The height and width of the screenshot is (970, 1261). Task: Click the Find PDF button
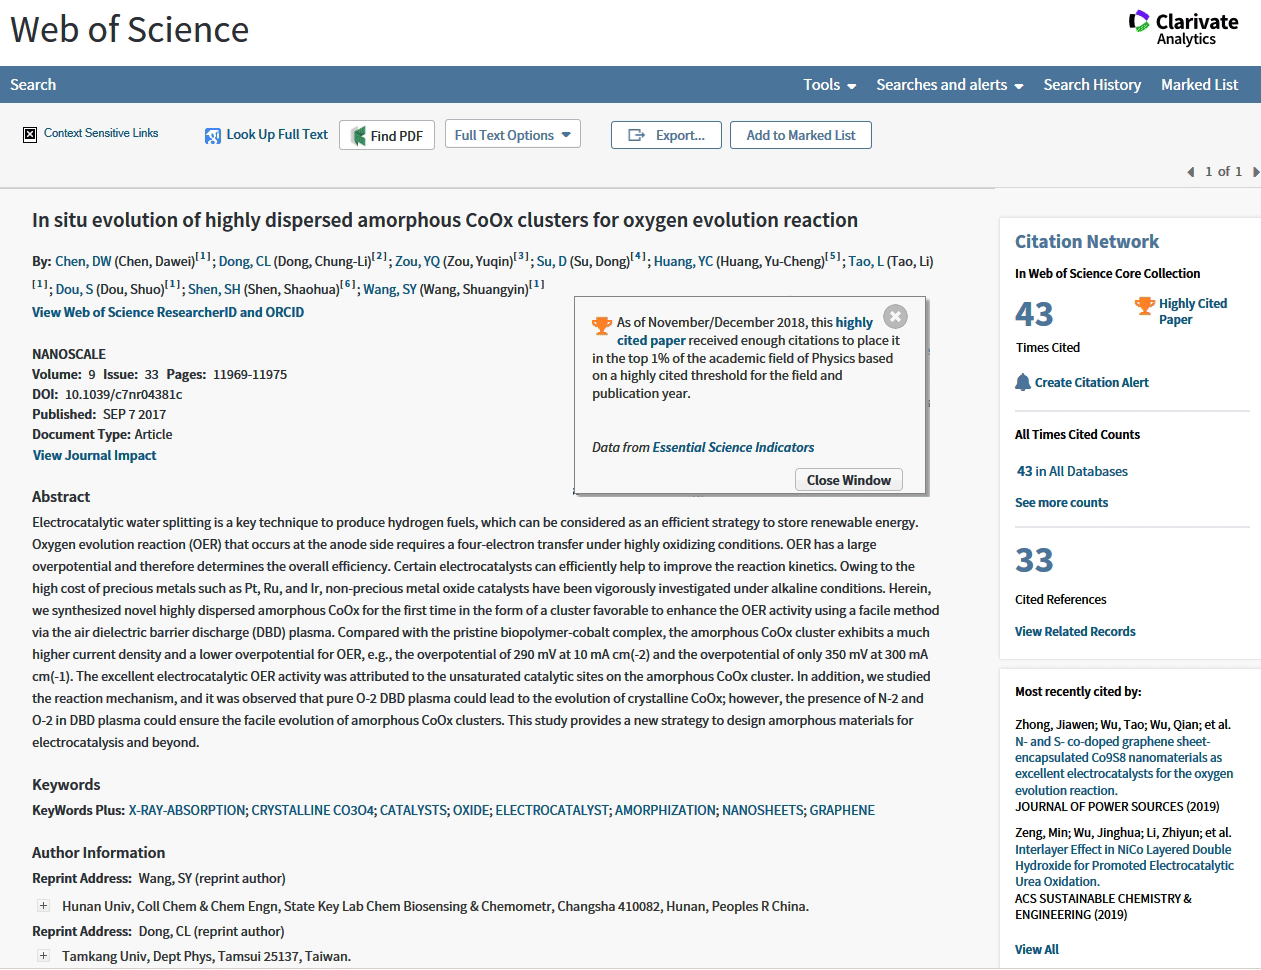point(386,136)
